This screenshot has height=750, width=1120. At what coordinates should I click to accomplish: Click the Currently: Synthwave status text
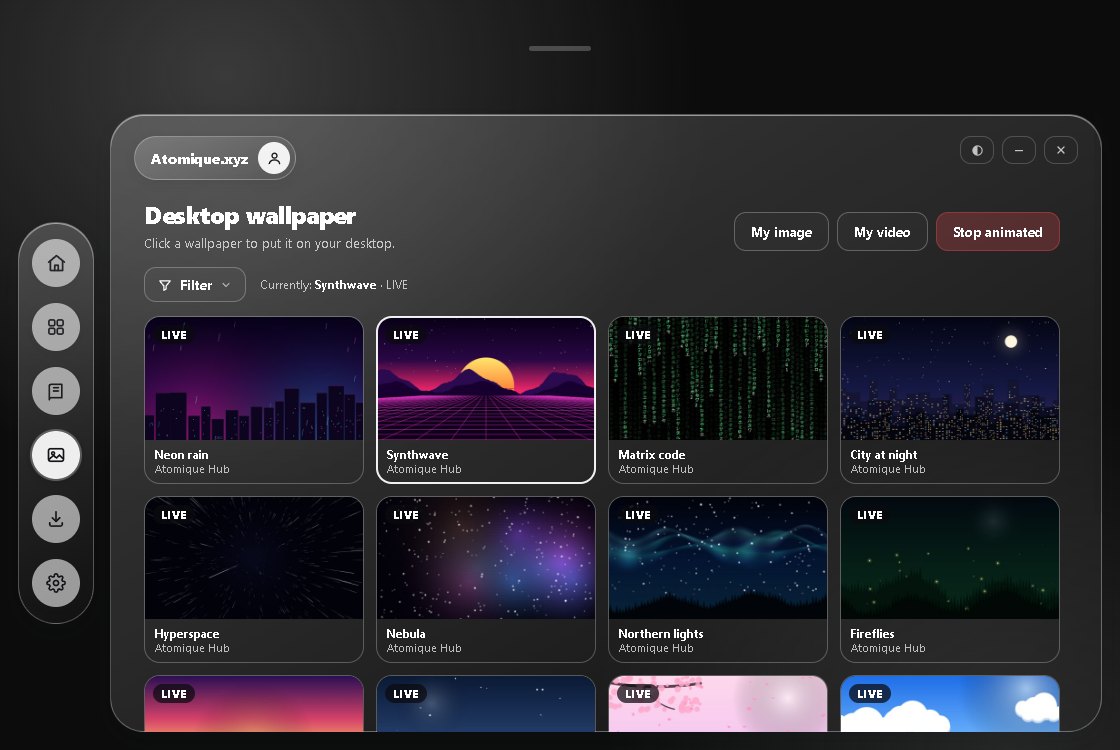[334, 285]
